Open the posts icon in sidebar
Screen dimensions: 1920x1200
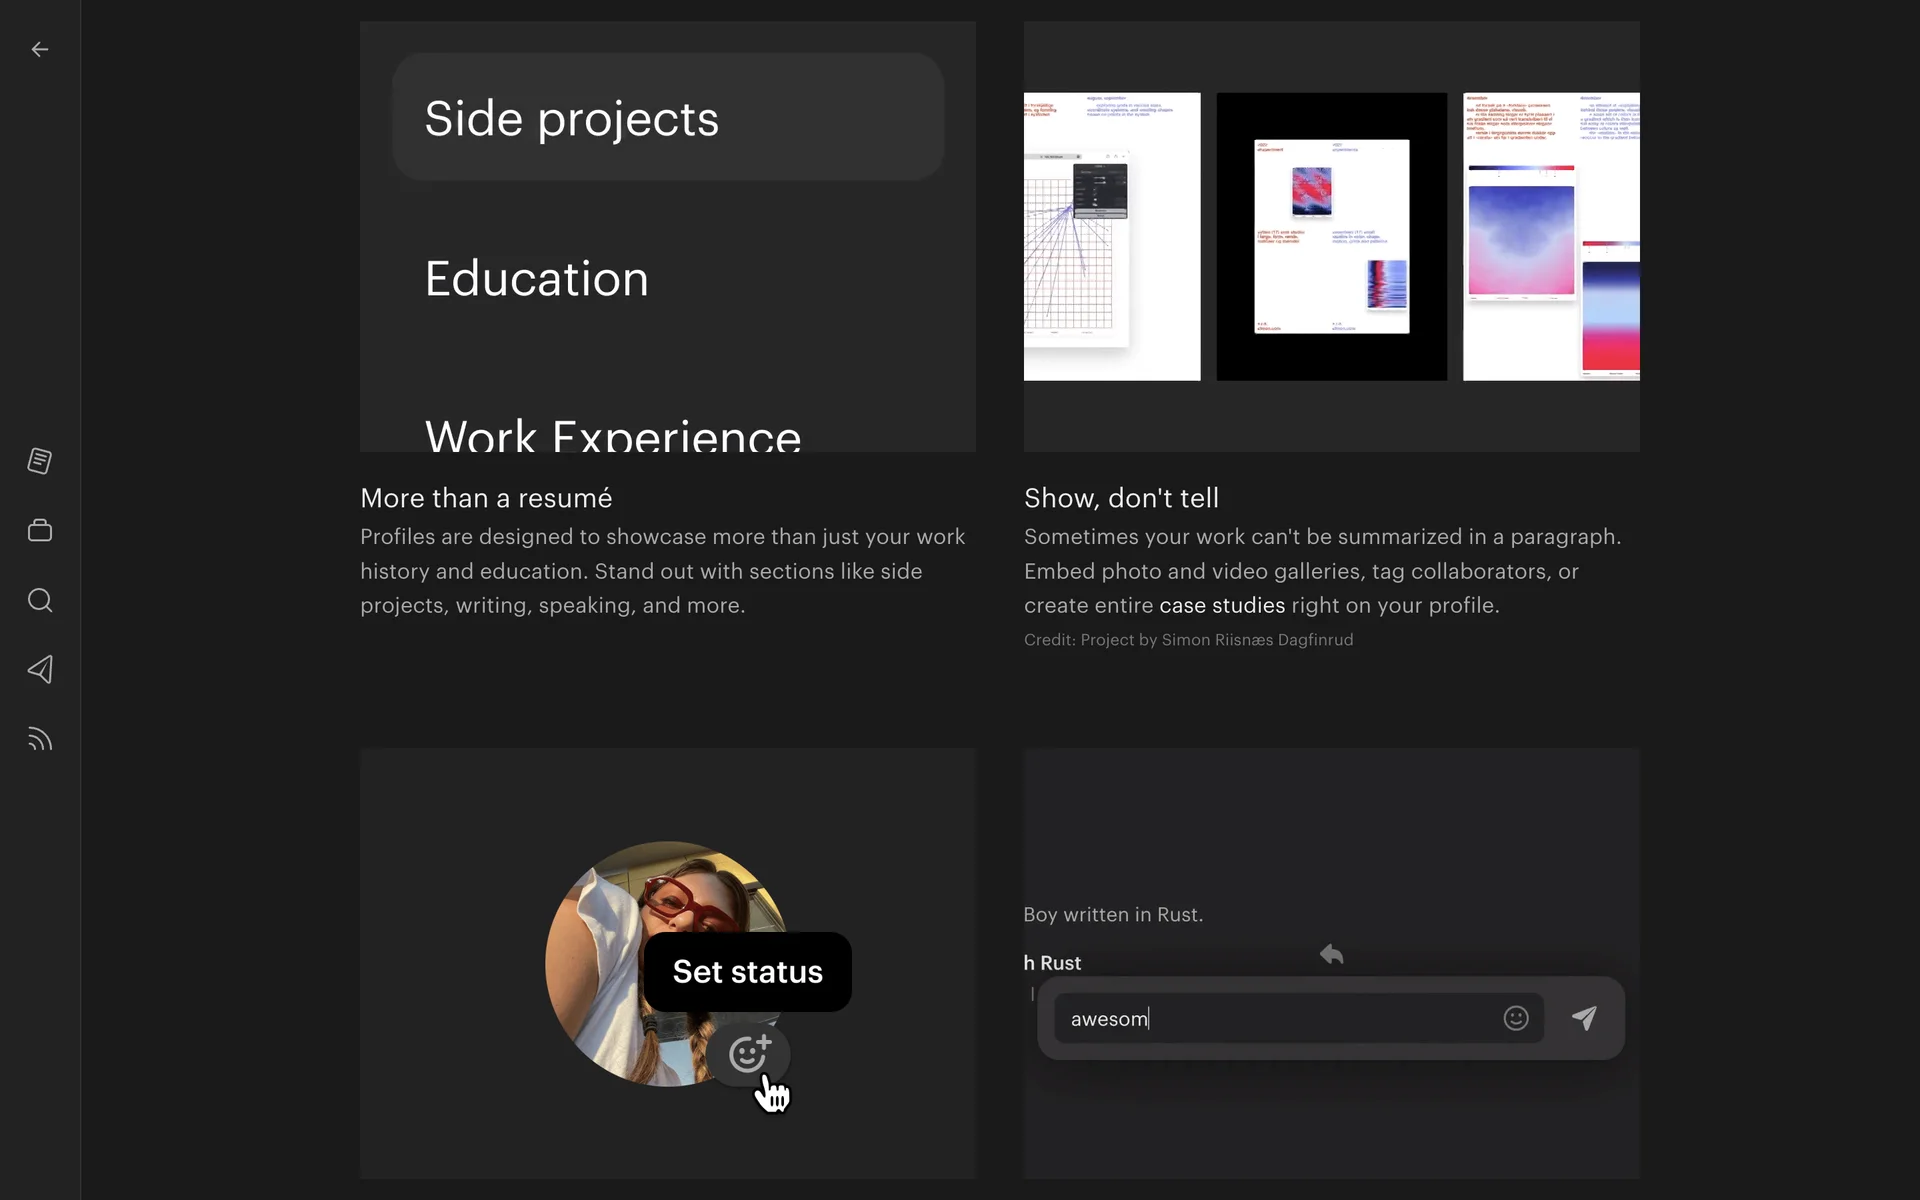(x=40, y=461)
